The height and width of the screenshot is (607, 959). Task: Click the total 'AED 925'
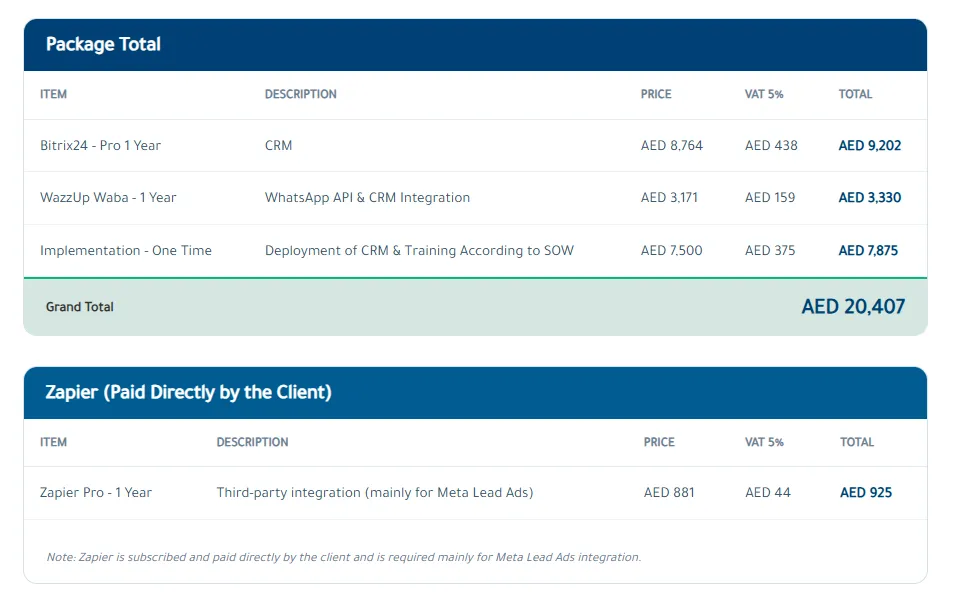tap(866, 493)
